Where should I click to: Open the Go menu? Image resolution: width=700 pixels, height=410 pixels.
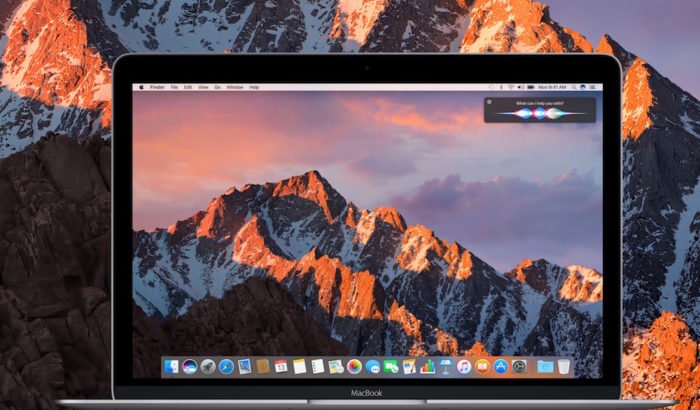pyautogui.click(x=219, y=87)
